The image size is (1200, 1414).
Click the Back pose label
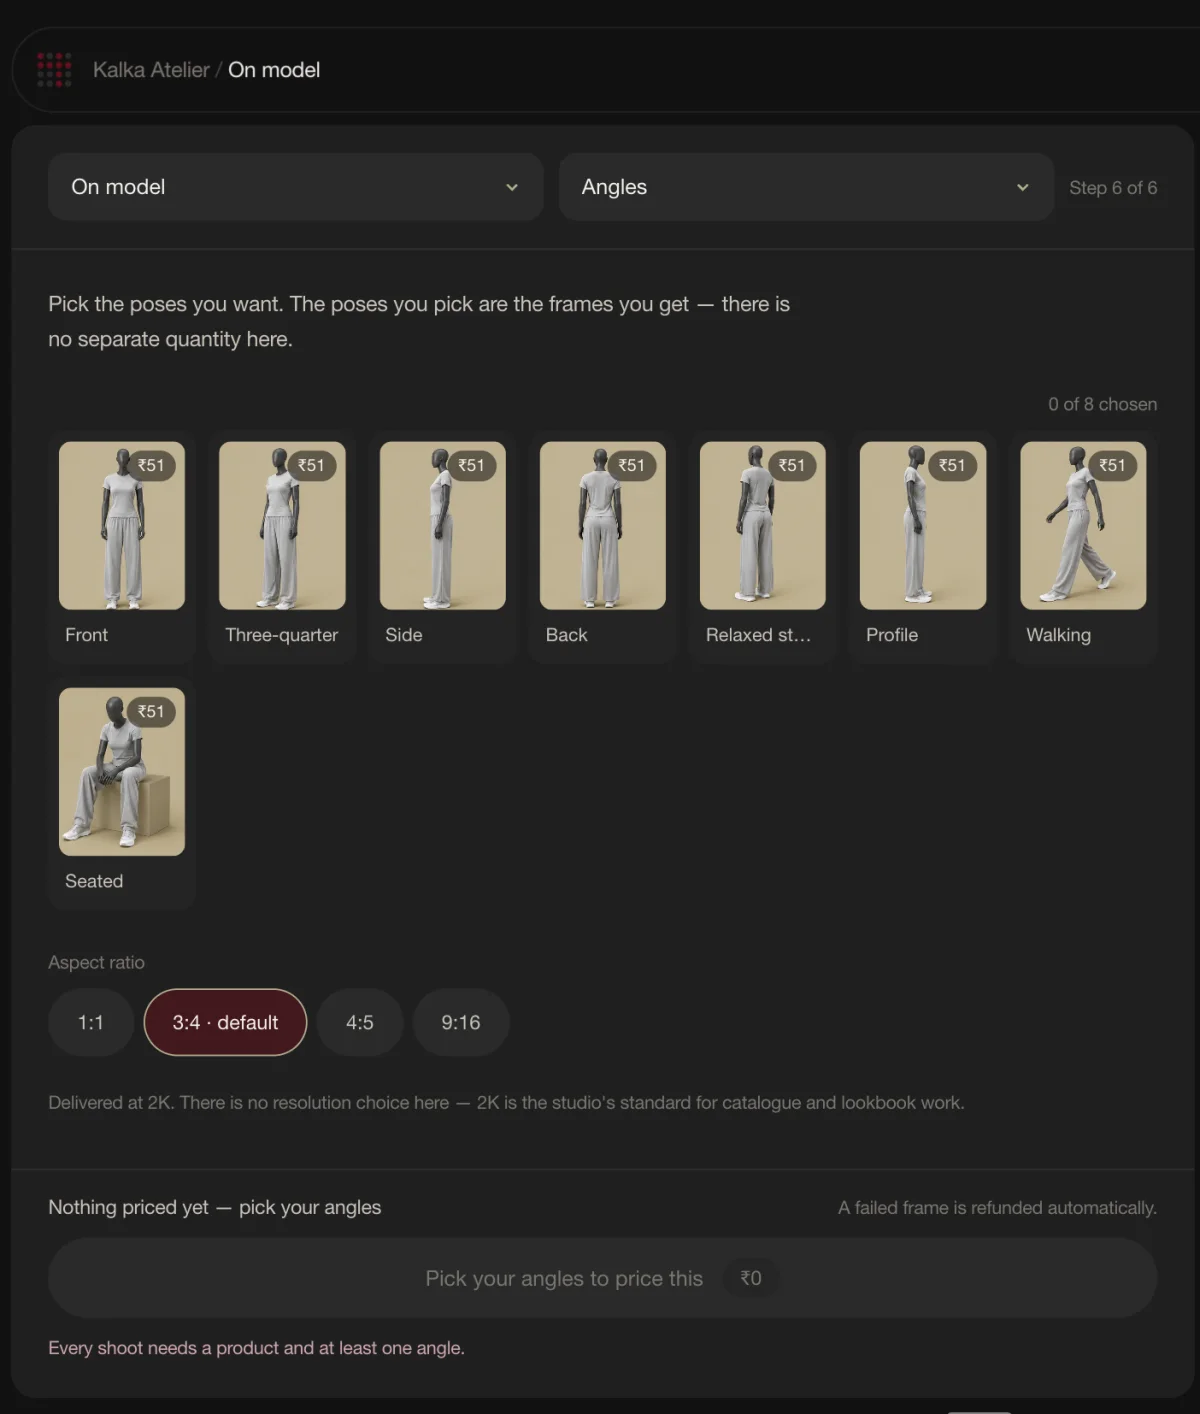[x=567, y=635]
